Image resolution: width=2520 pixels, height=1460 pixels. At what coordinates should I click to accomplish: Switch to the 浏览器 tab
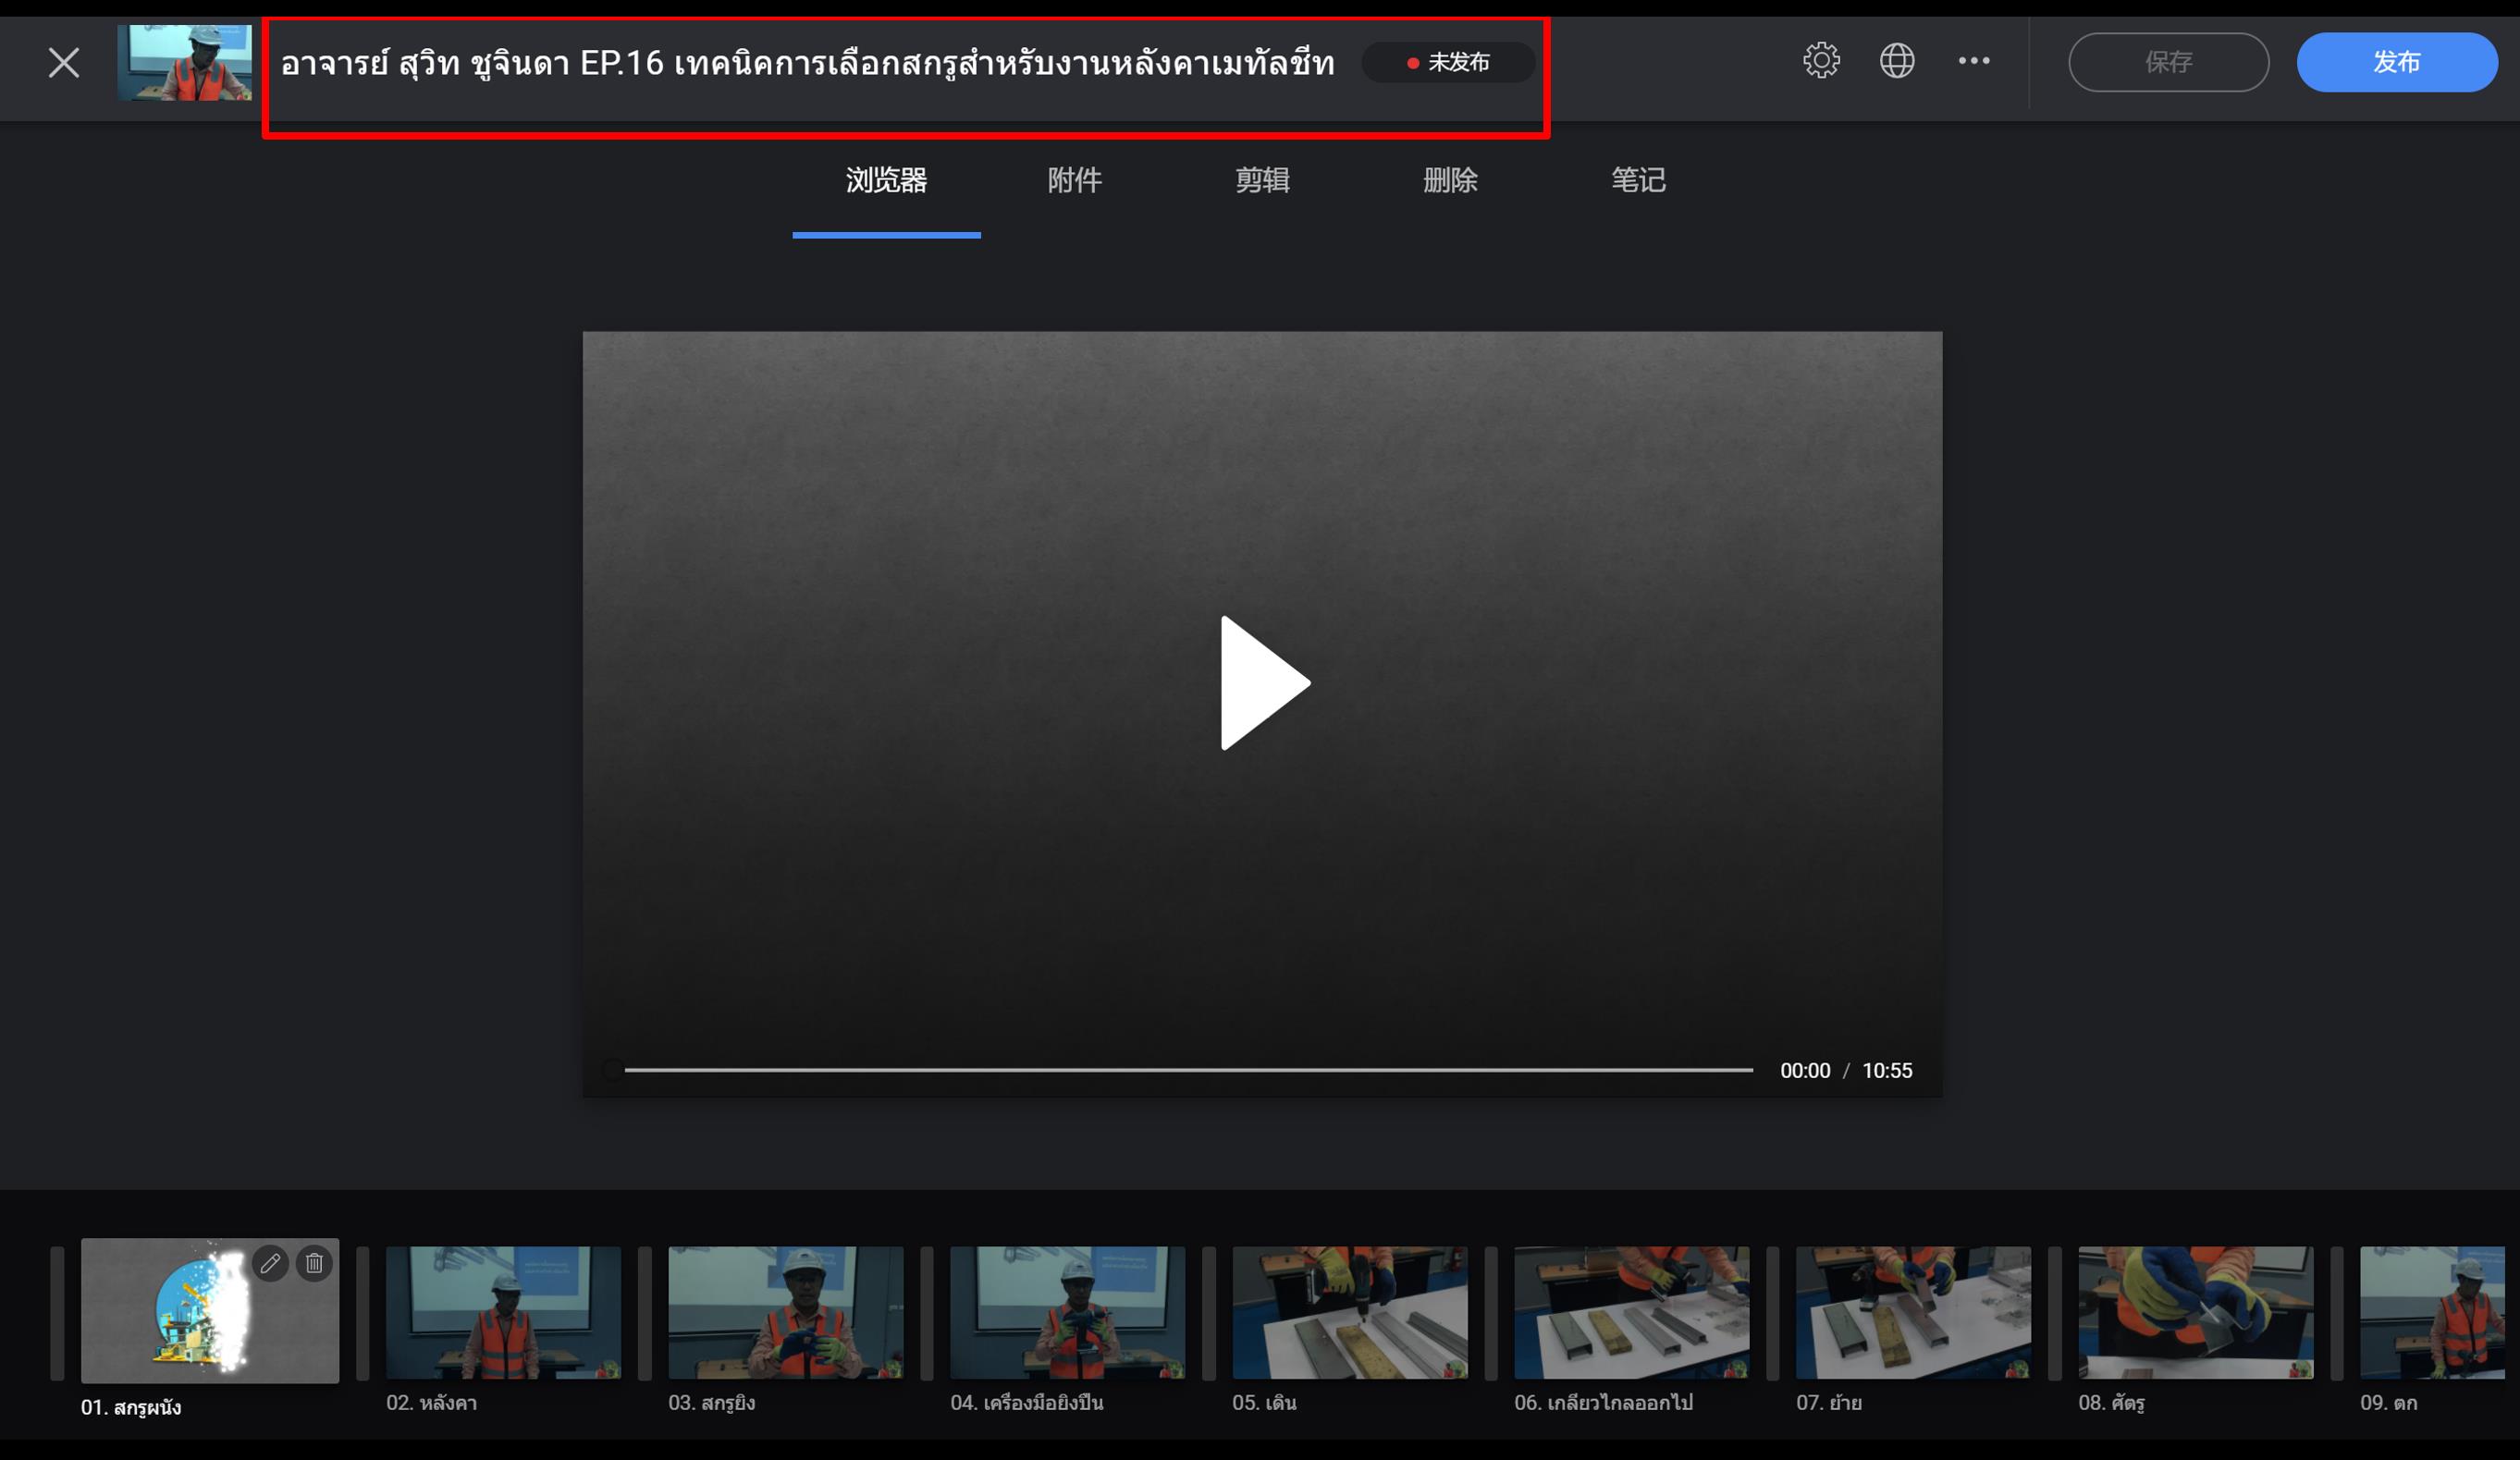pyautogui.click(x=886, y=181)
